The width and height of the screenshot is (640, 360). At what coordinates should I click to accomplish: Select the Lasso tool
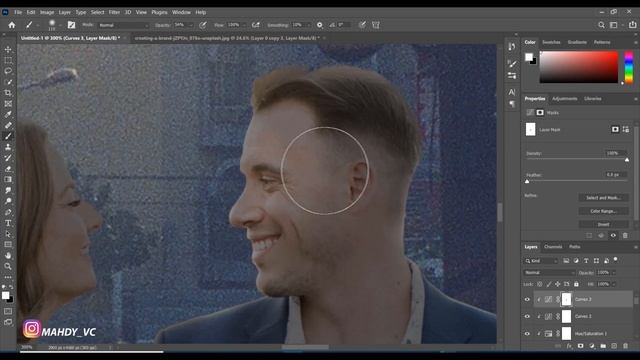point(8,71)
